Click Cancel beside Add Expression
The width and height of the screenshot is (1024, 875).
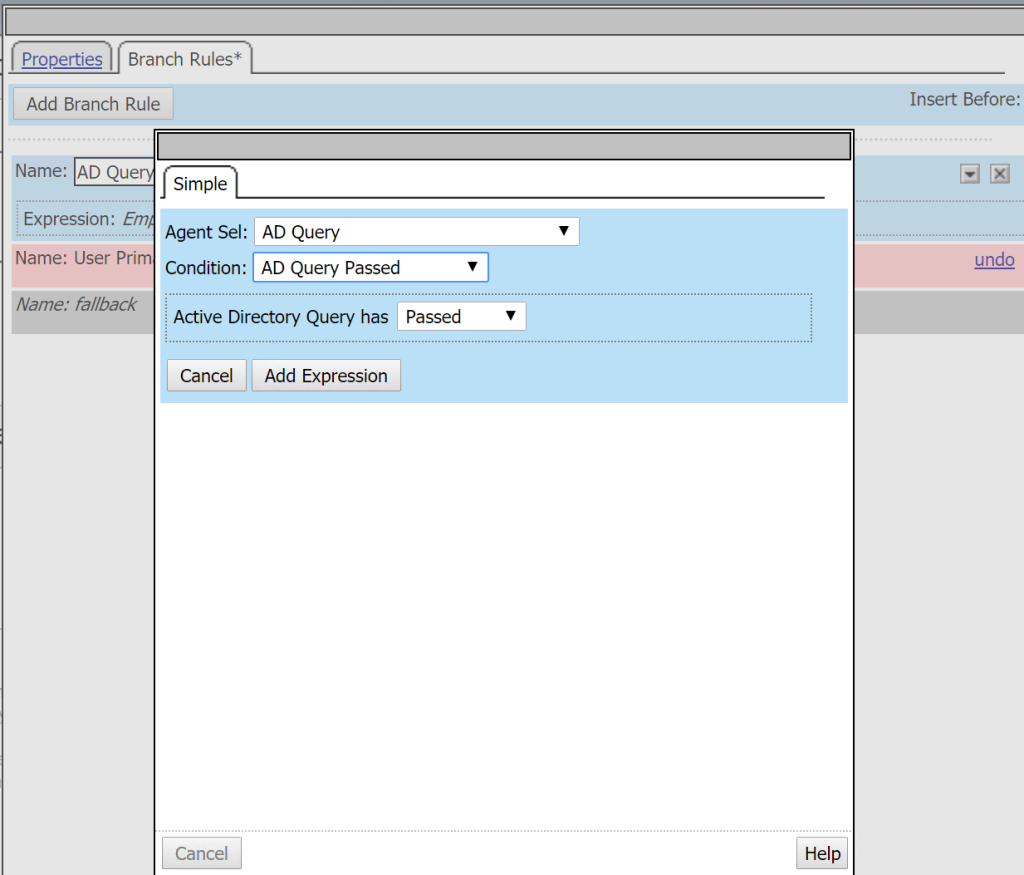click(206, 375)
